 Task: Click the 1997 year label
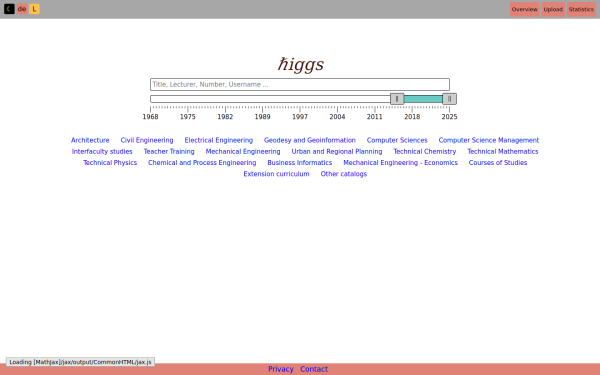click(x=300, y=117)
